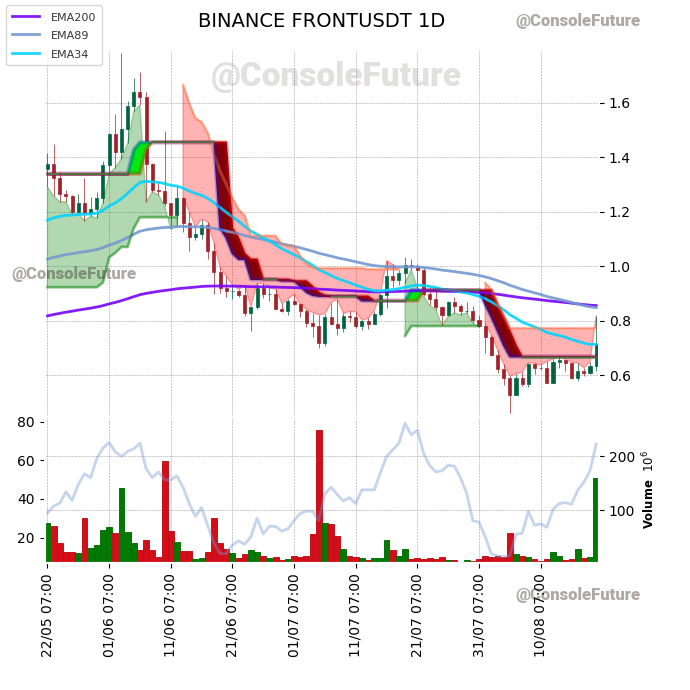Click the 01/07 07:00 date label
The width and height of the screenshot is (690, 690).
pos(294,616)
